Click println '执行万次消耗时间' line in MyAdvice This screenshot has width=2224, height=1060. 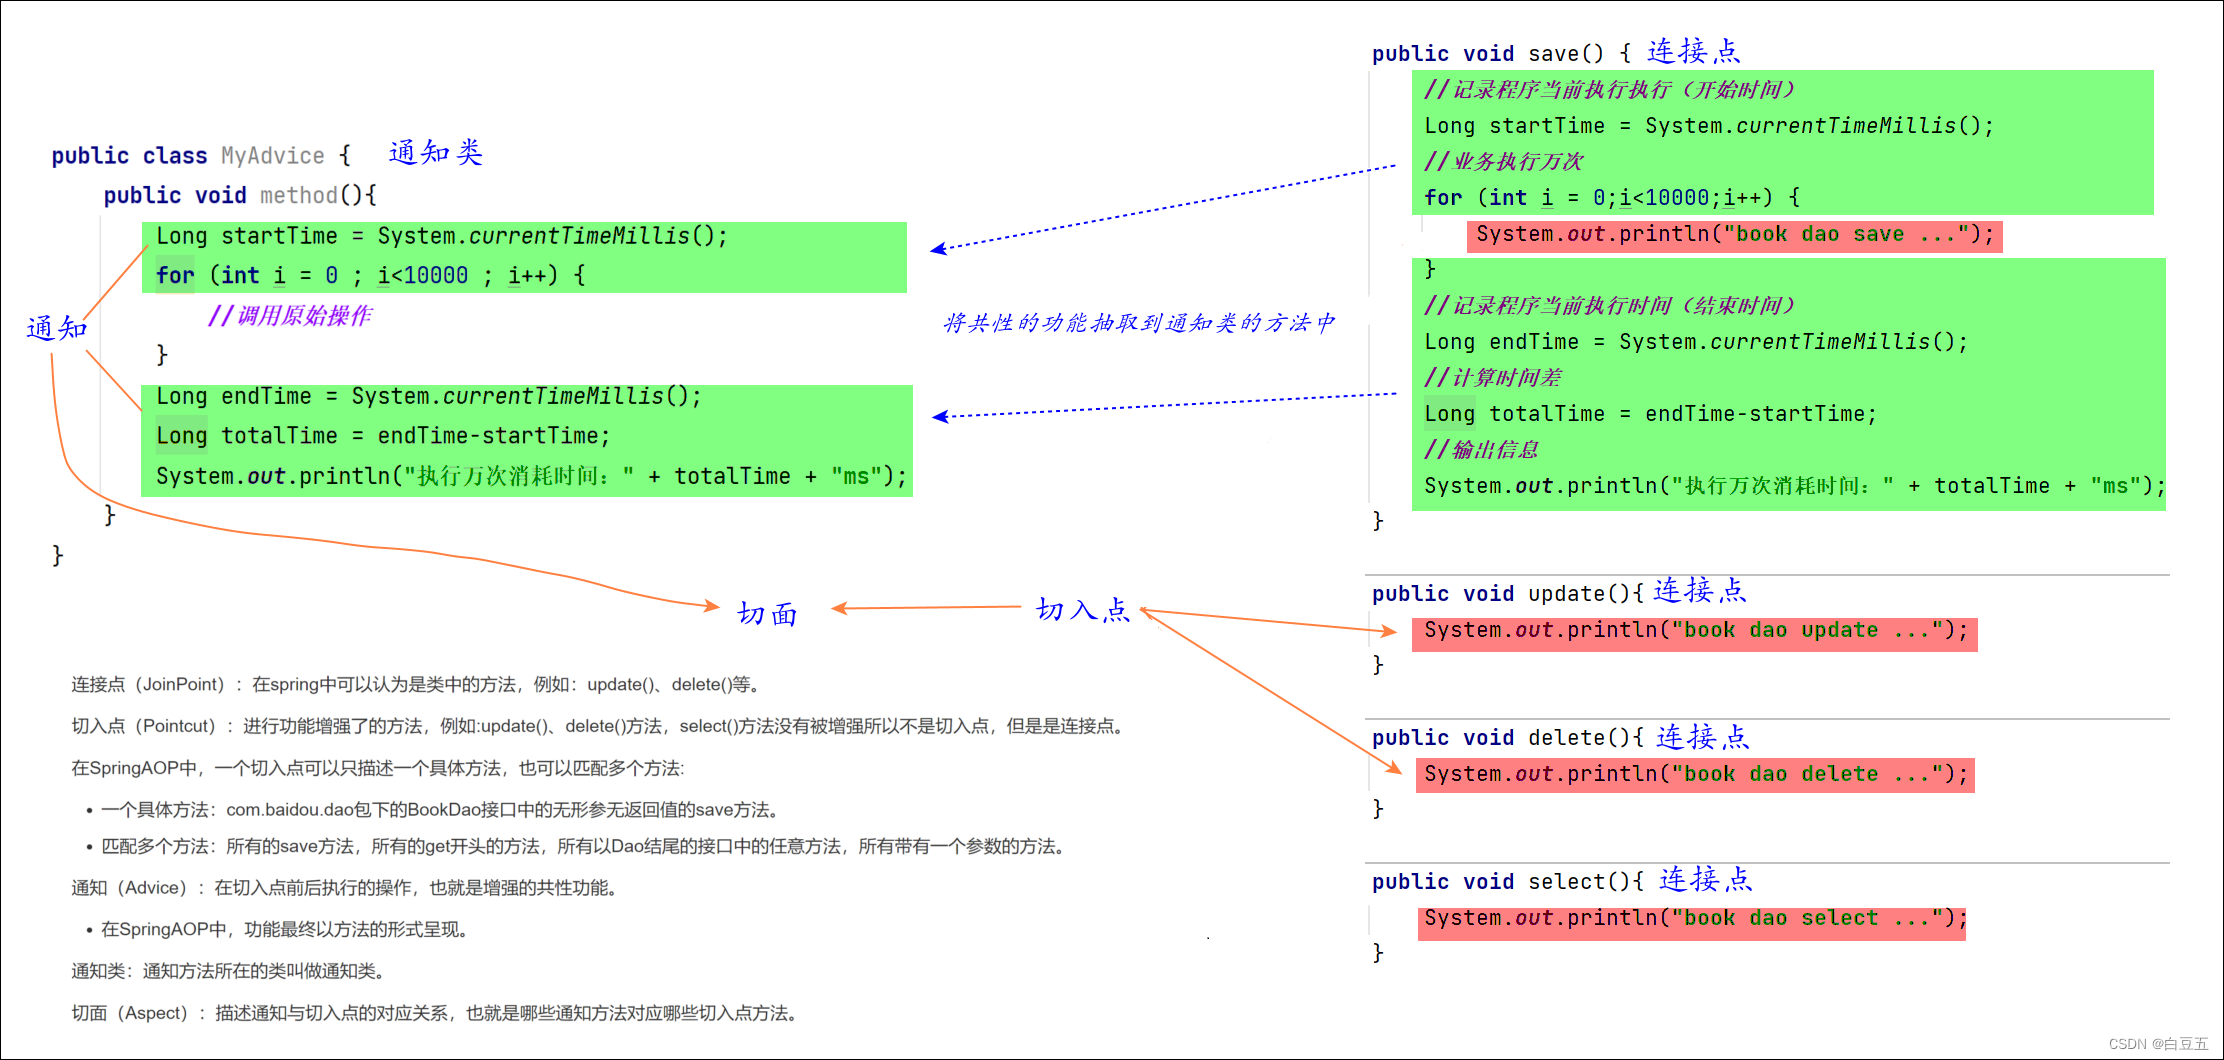click(x=531, y=476)
